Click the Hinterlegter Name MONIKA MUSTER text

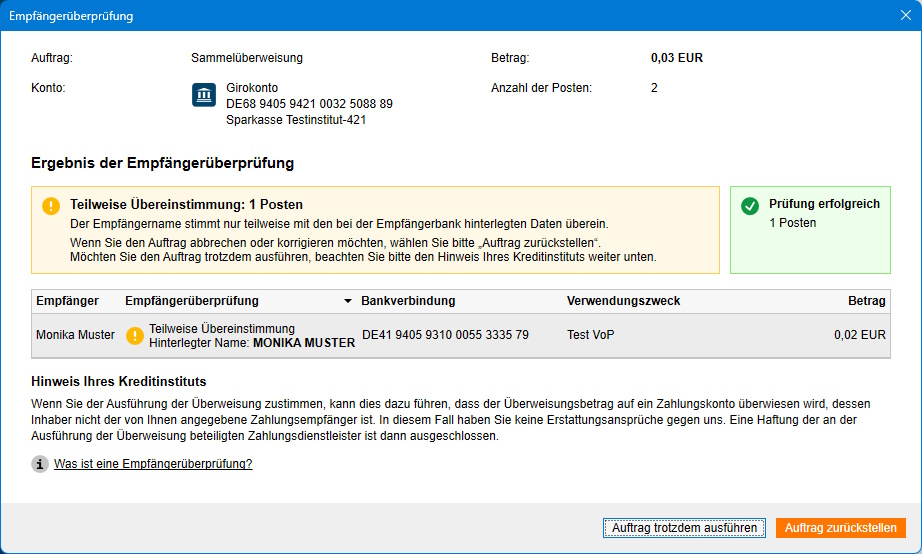coord(252,342)
